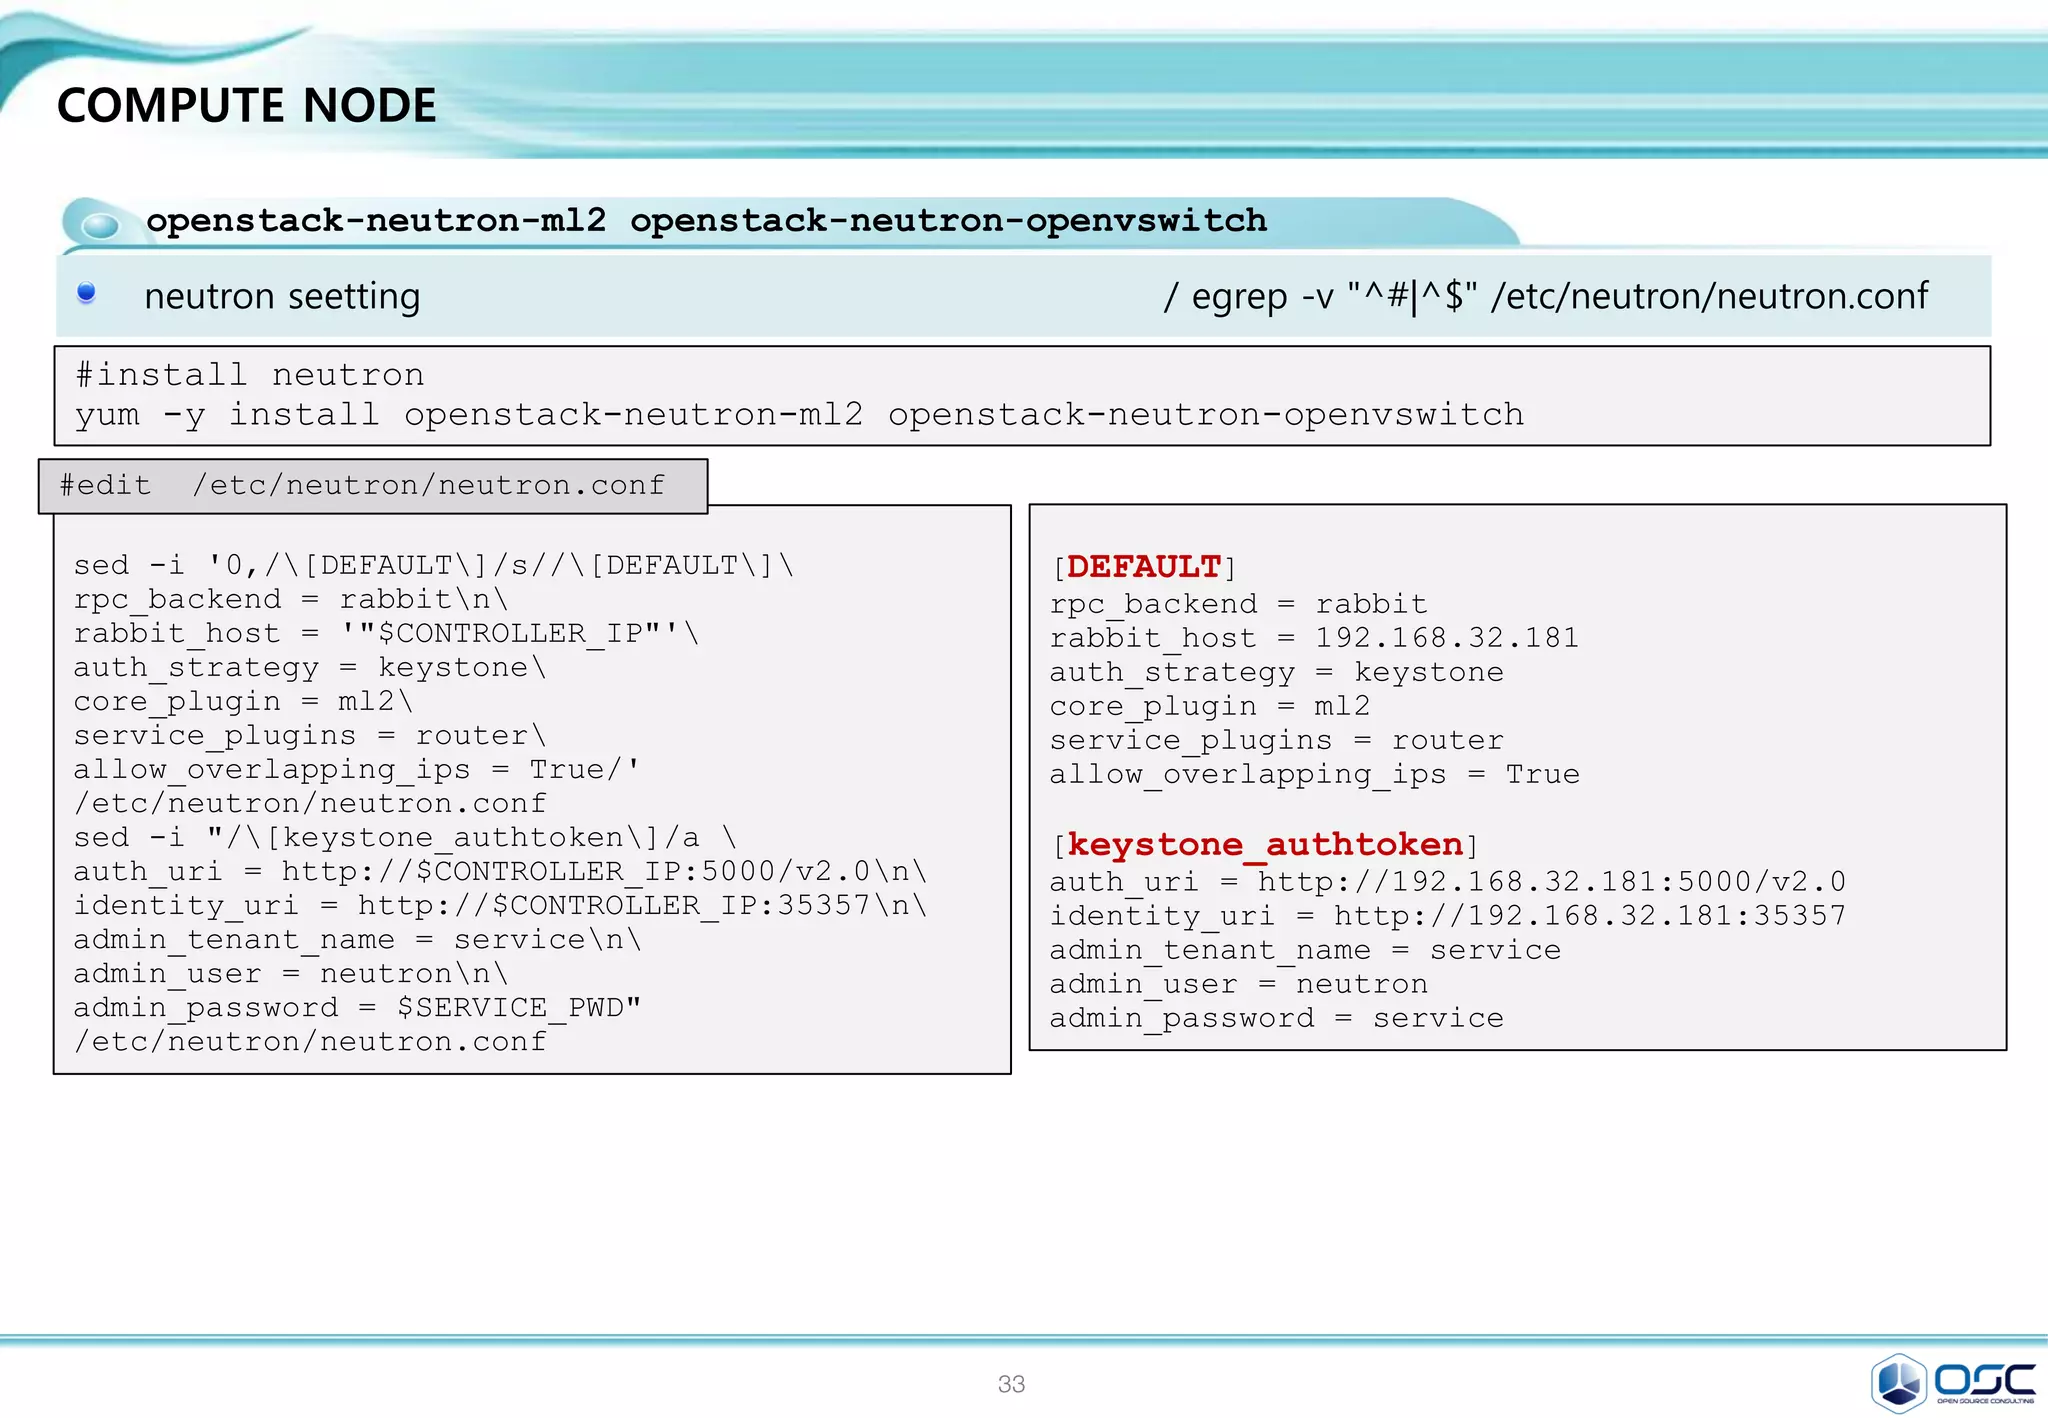This screenshot has width=2048, height=1418.
Task: Click the egrep -v command text
Action: tap(1545, 297)
